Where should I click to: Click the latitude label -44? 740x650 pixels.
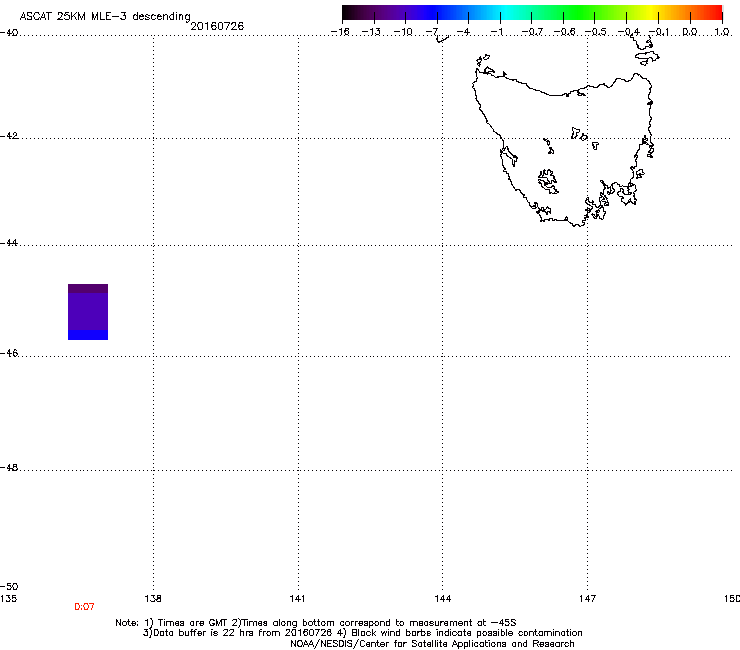point(9,243)
